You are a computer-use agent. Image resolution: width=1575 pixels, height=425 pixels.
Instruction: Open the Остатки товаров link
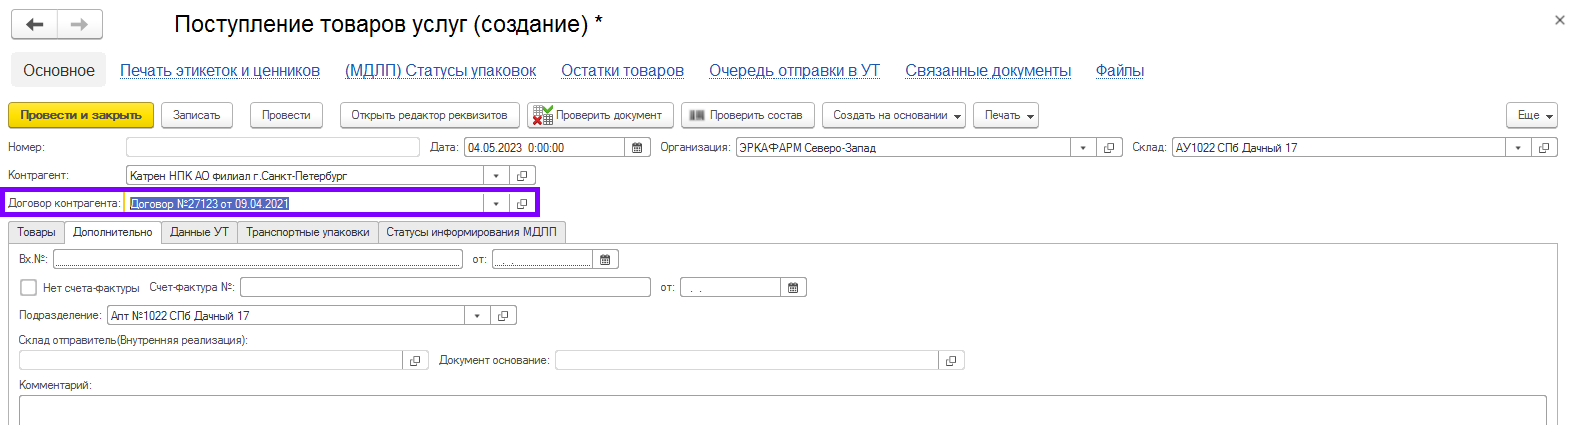click(622, 71)
